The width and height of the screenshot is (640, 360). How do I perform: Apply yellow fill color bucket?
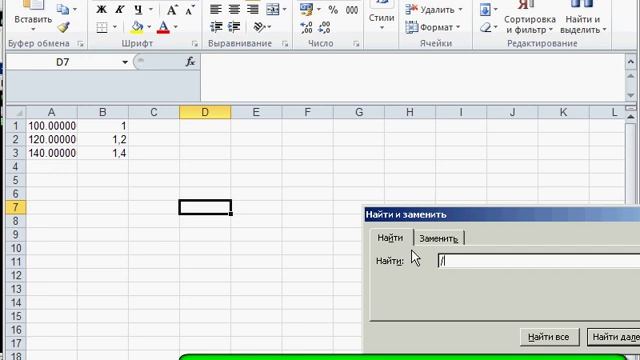point(137,27)
